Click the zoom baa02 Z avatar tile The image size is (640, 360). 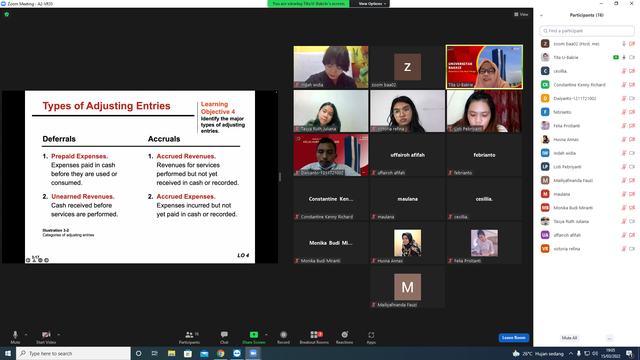(407, 67)
